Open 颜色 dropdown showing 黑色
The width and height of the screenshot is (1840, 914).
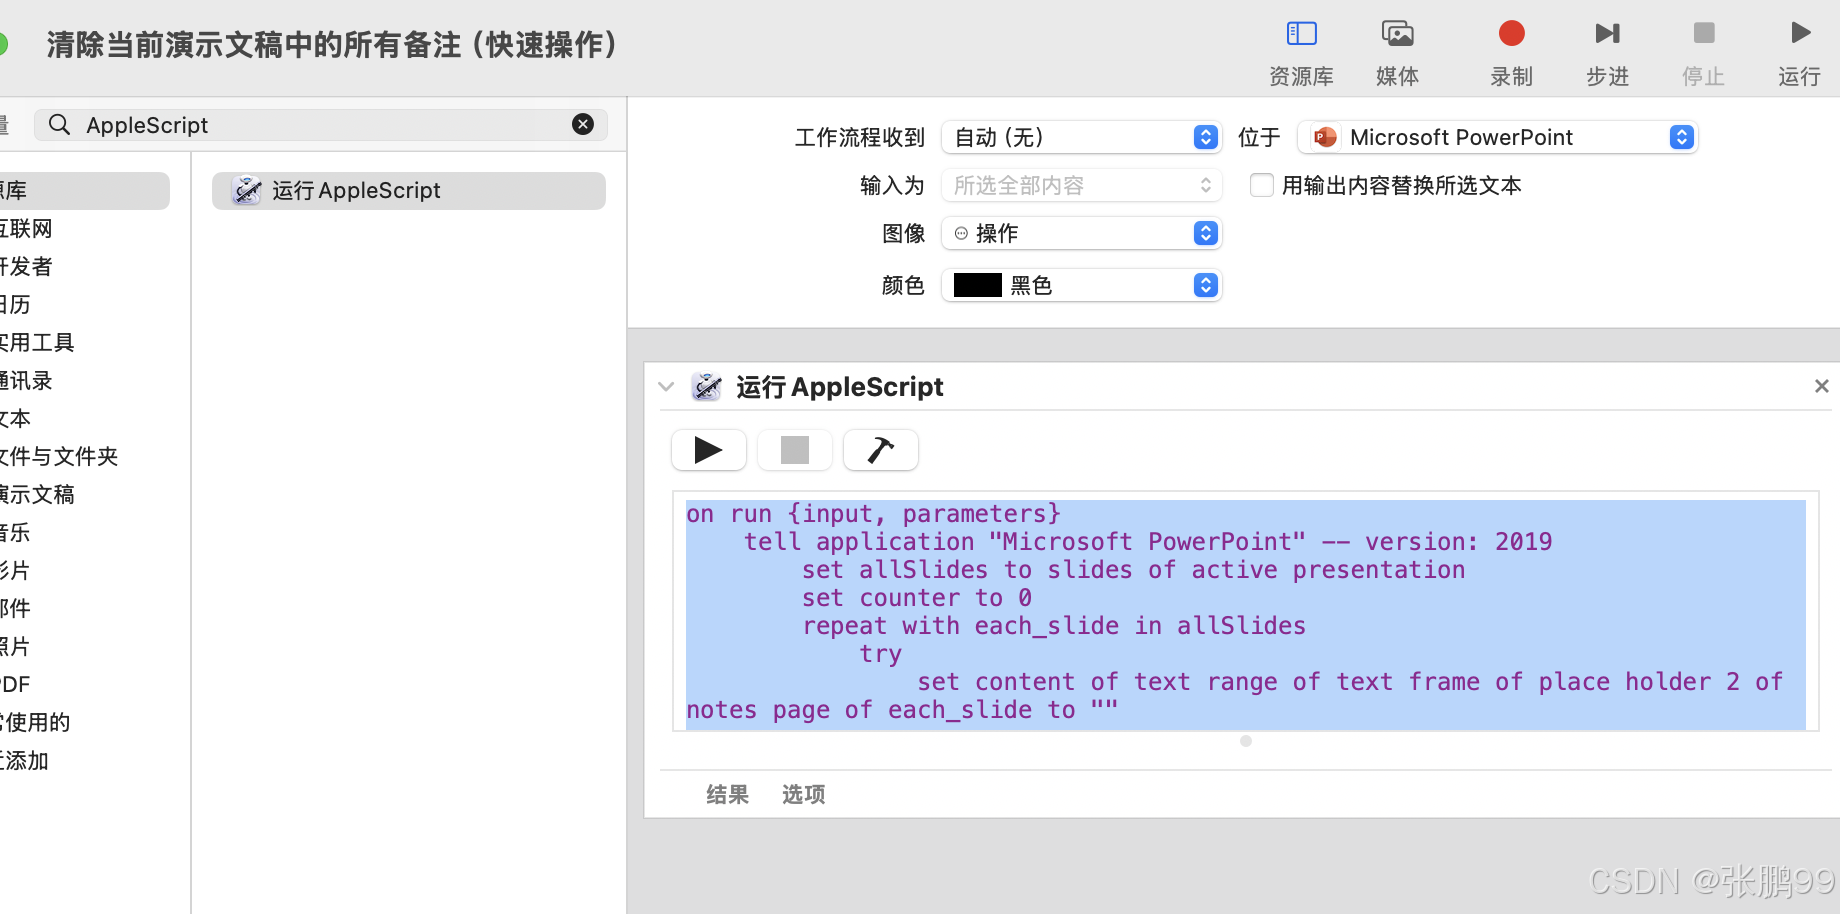point(1081,285)
